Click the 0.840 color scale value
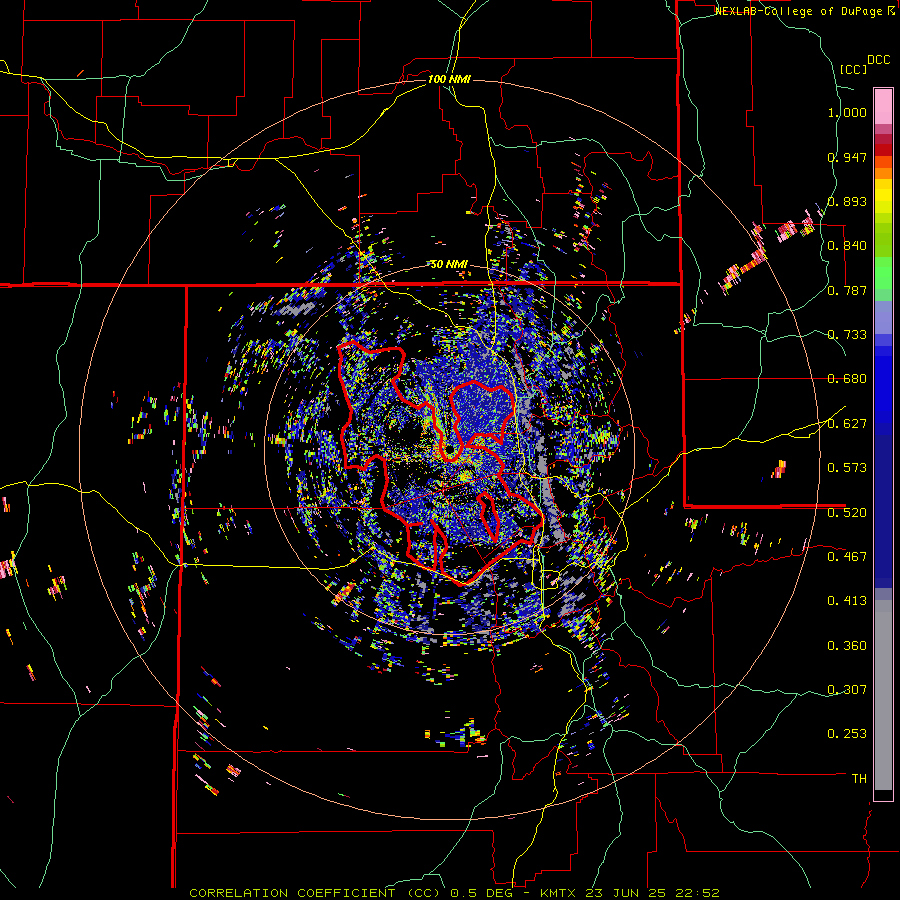The image size is (900, 900). 847,246
